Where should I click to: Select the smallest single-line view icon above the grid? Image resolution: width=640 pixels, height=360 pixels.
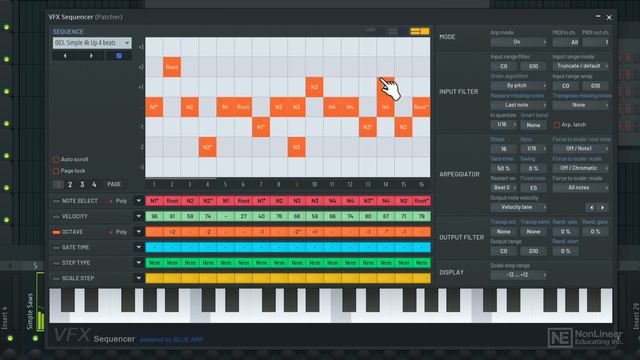tap(370, 30)
